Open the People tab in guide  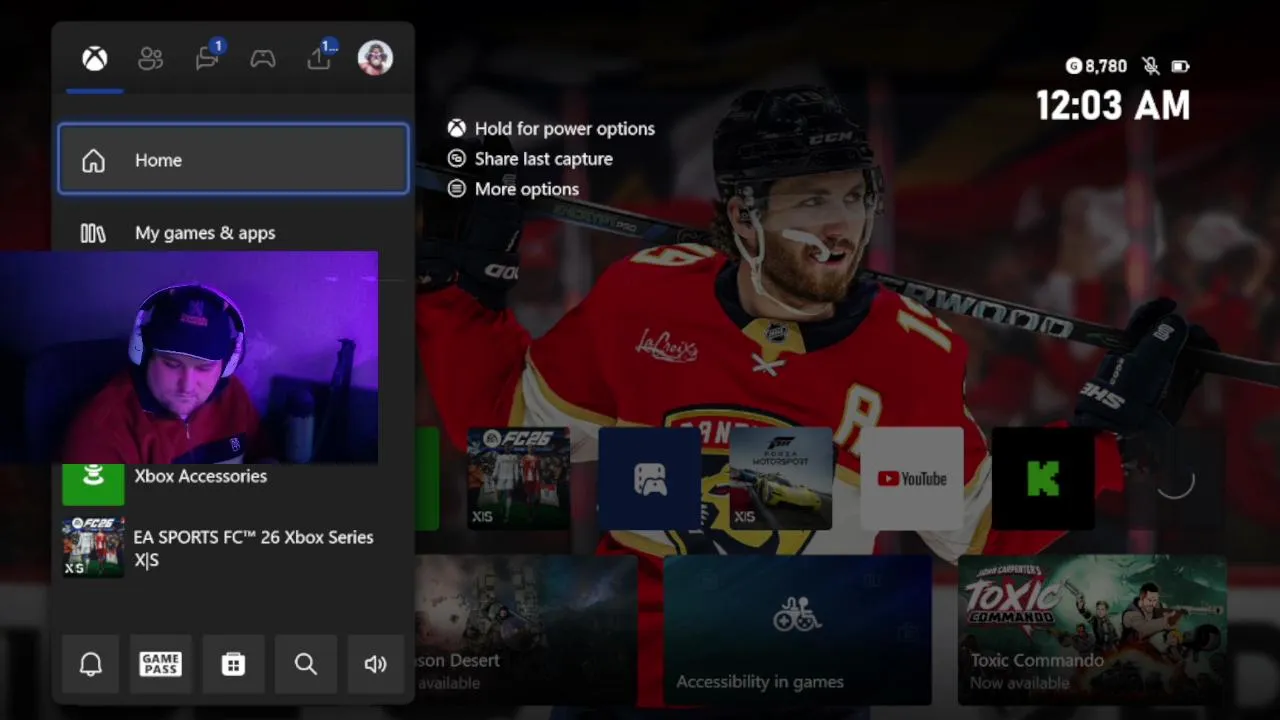point(151,59)
